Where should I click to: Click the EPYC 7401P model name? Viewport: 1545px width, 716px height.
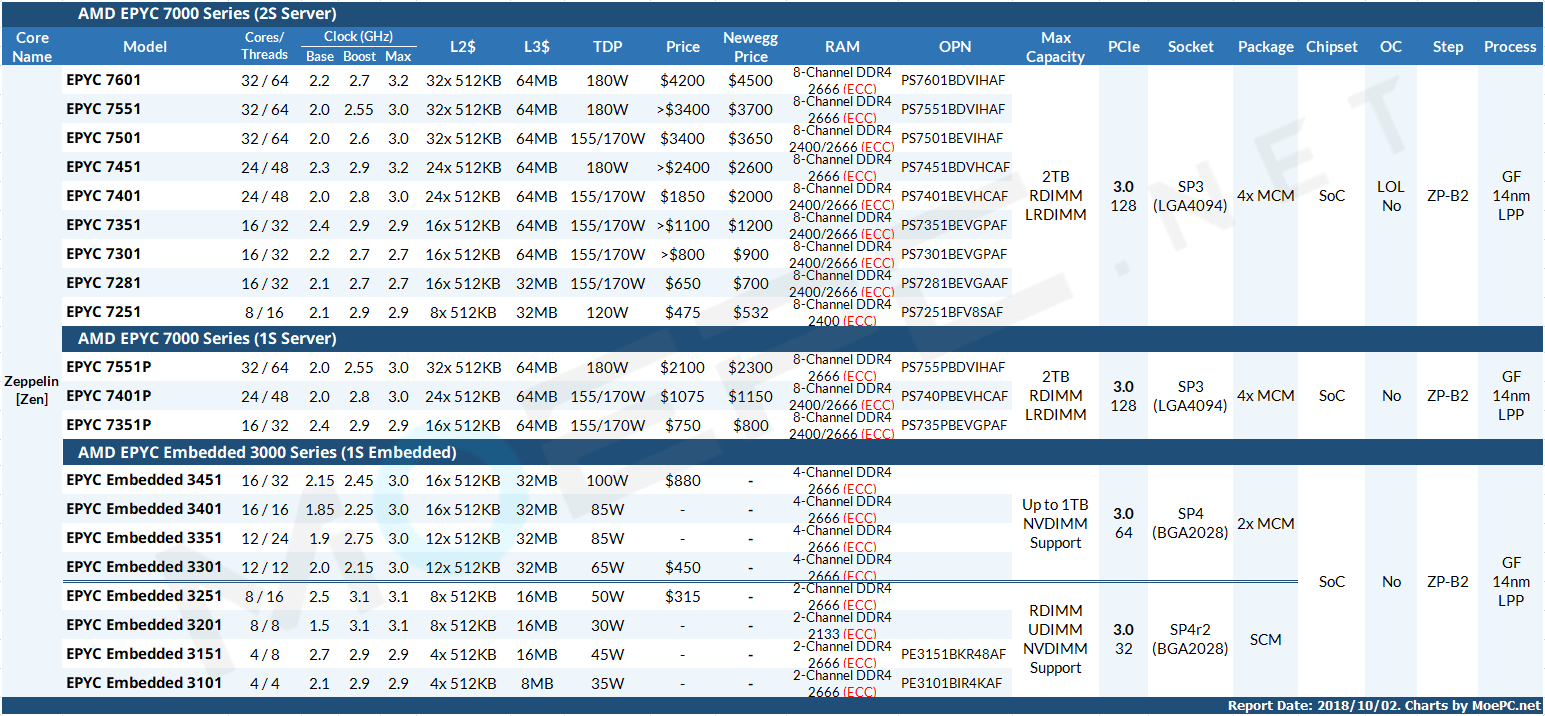coord(108,396)
